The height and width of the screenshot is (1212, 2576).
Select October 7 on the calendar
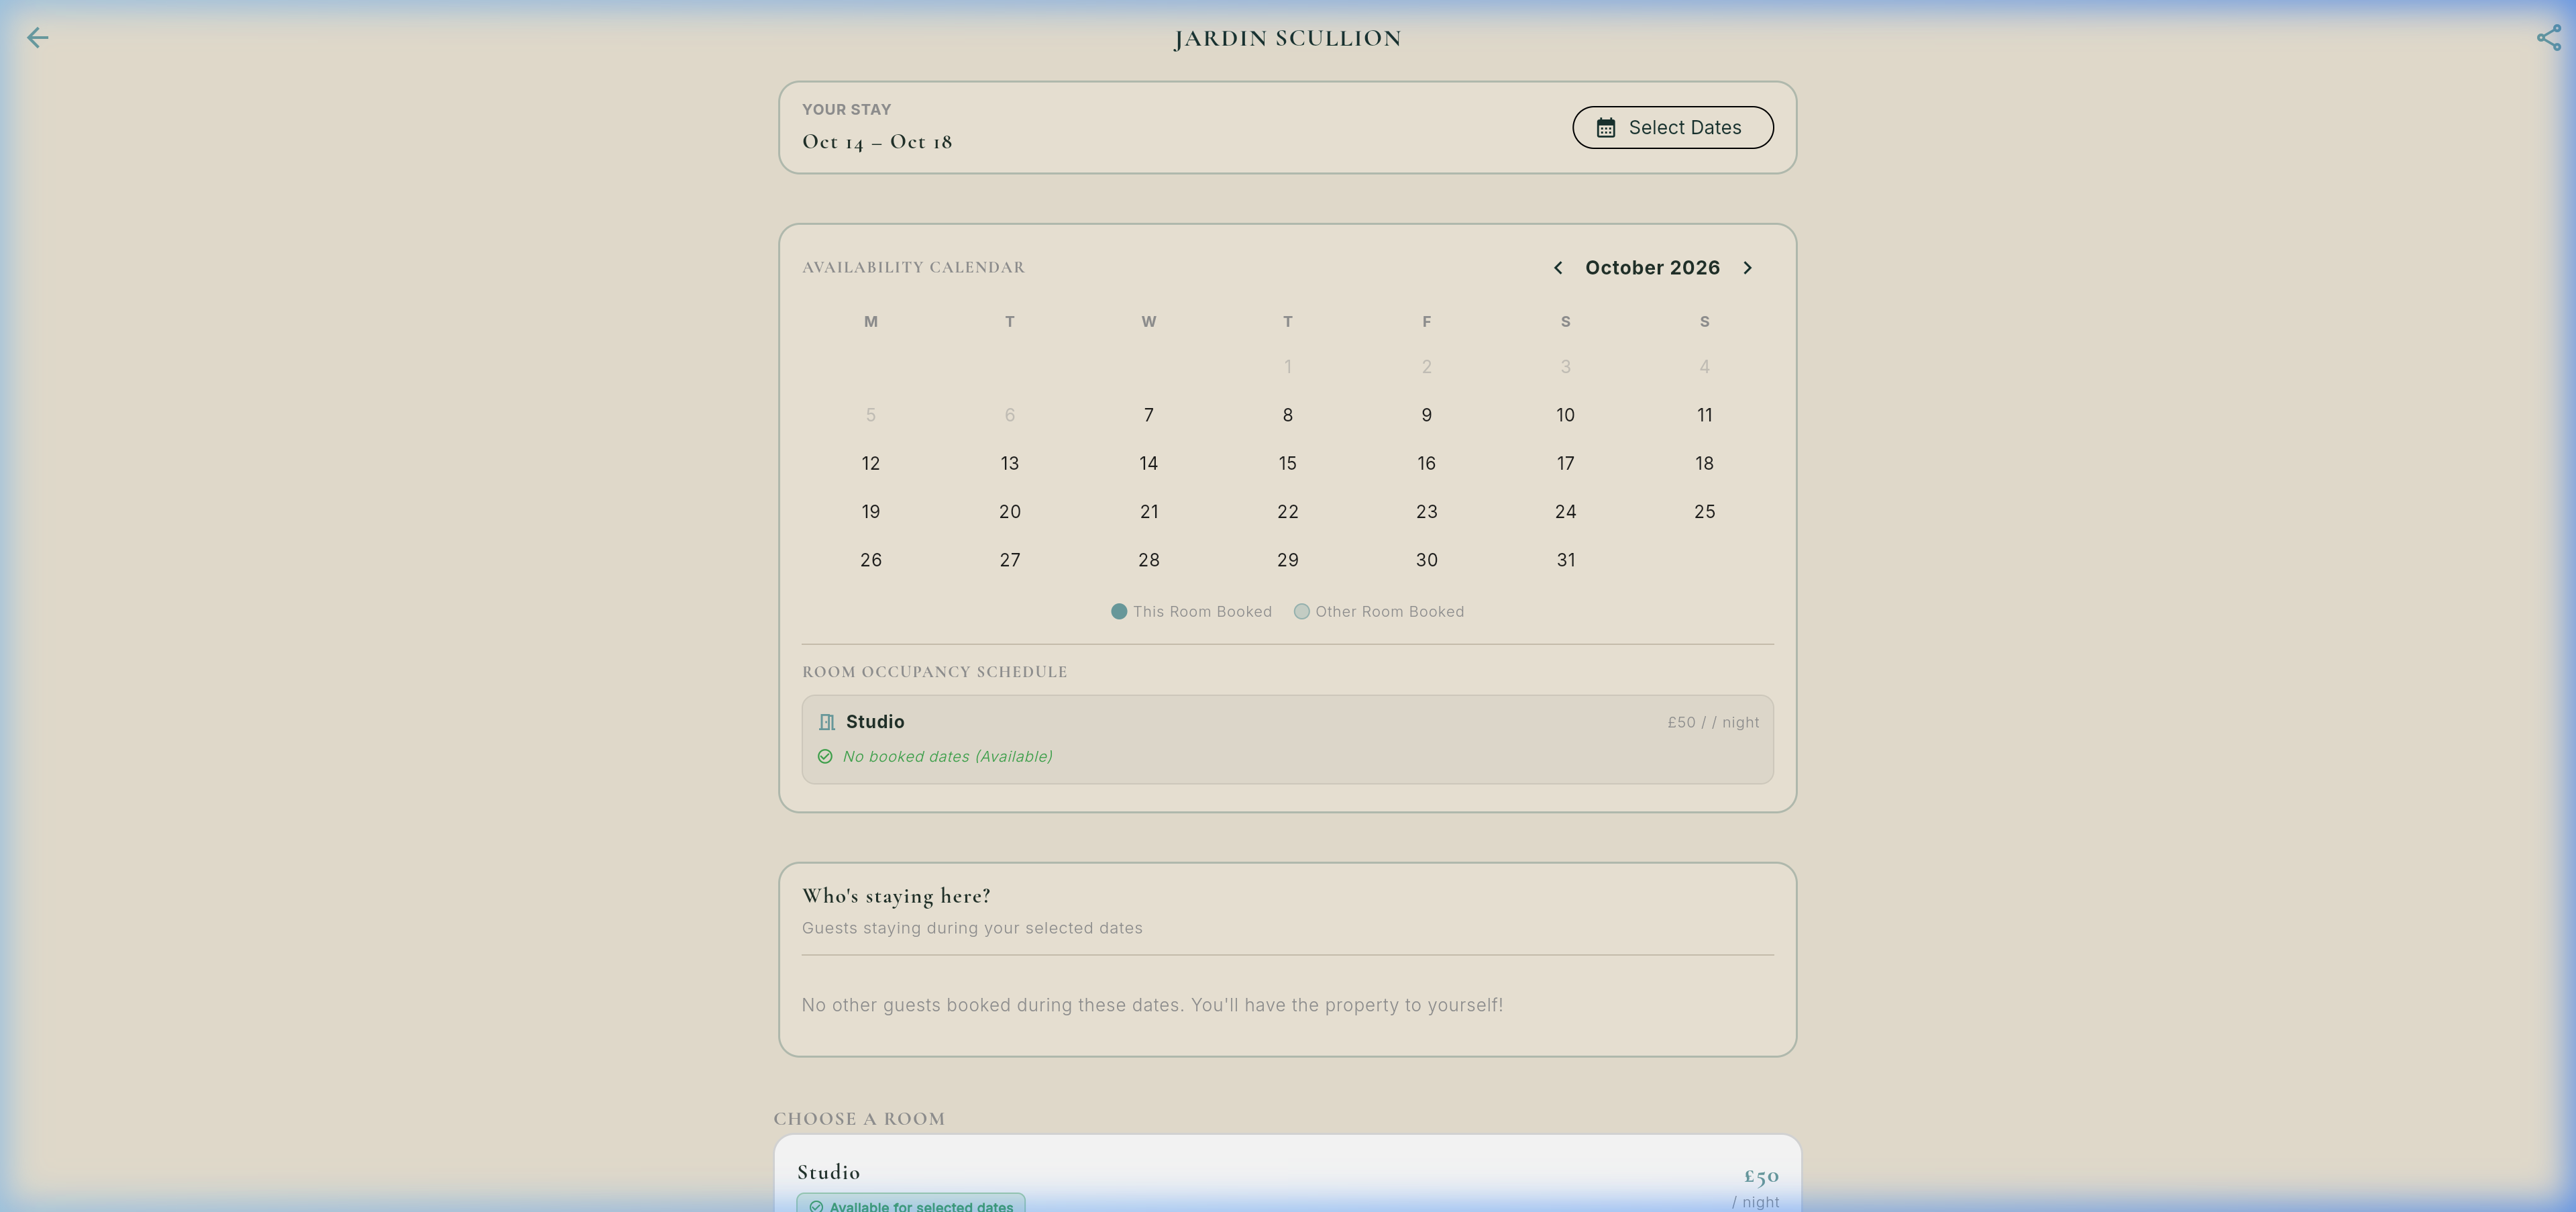click(x=1148, y=415)
